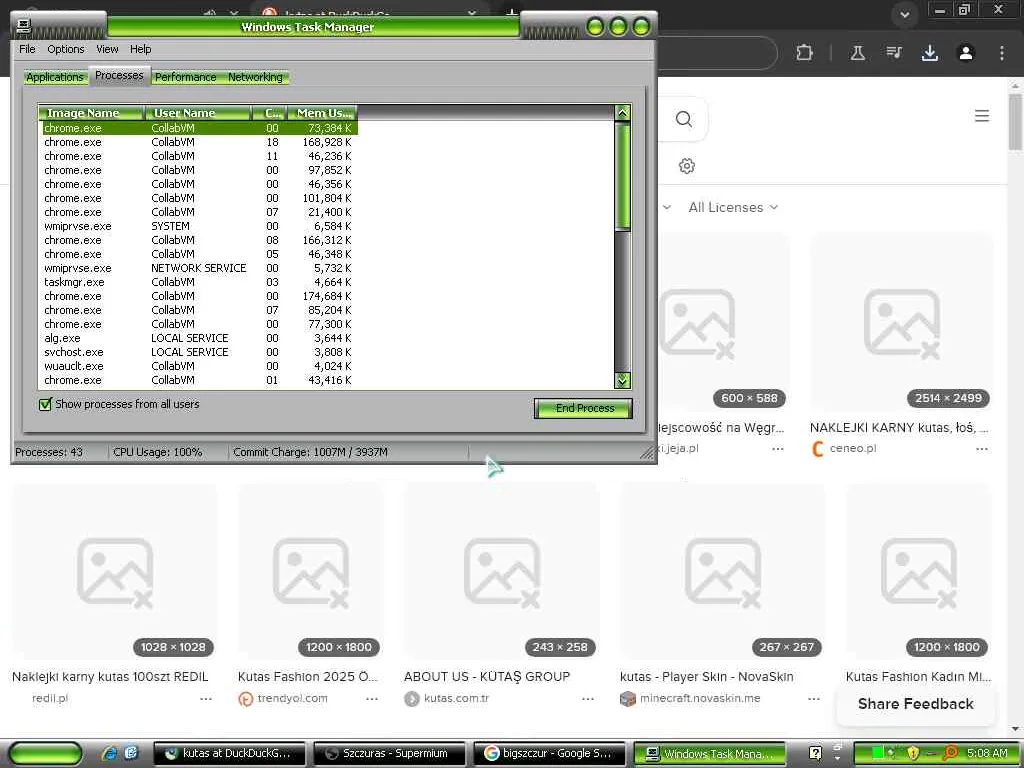Open the Options menu

65,49
